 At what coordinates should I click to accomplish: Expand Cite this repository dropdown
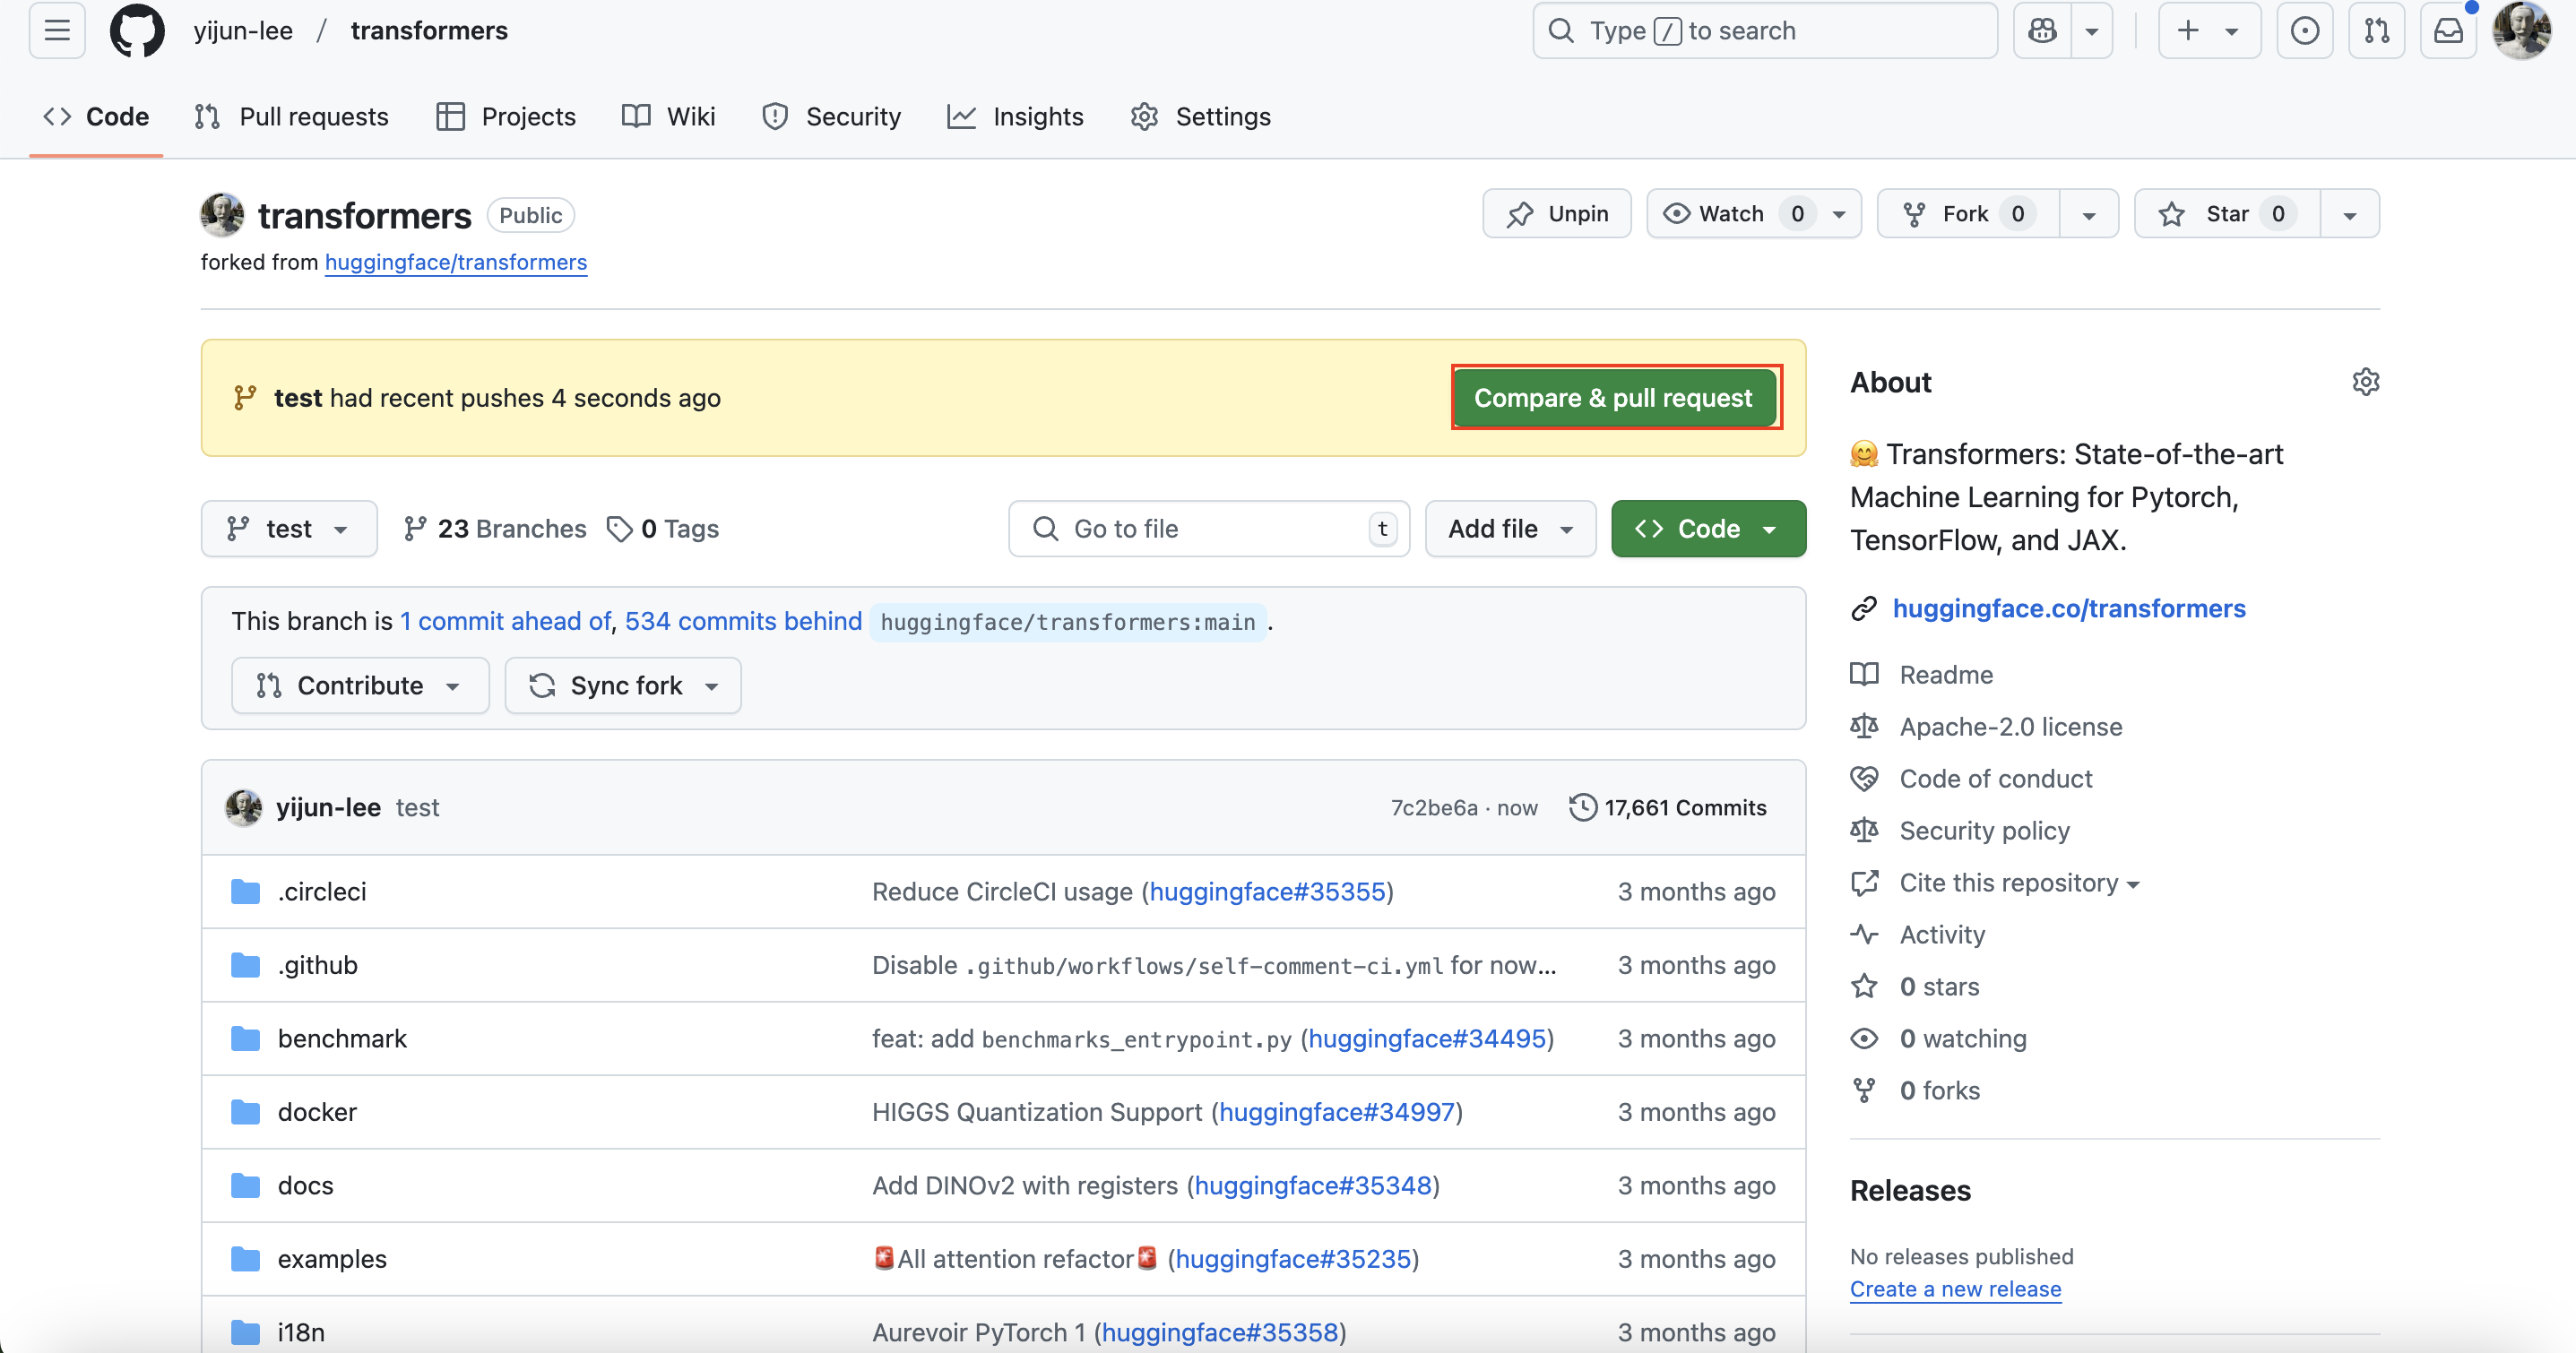click(2019, 883)
